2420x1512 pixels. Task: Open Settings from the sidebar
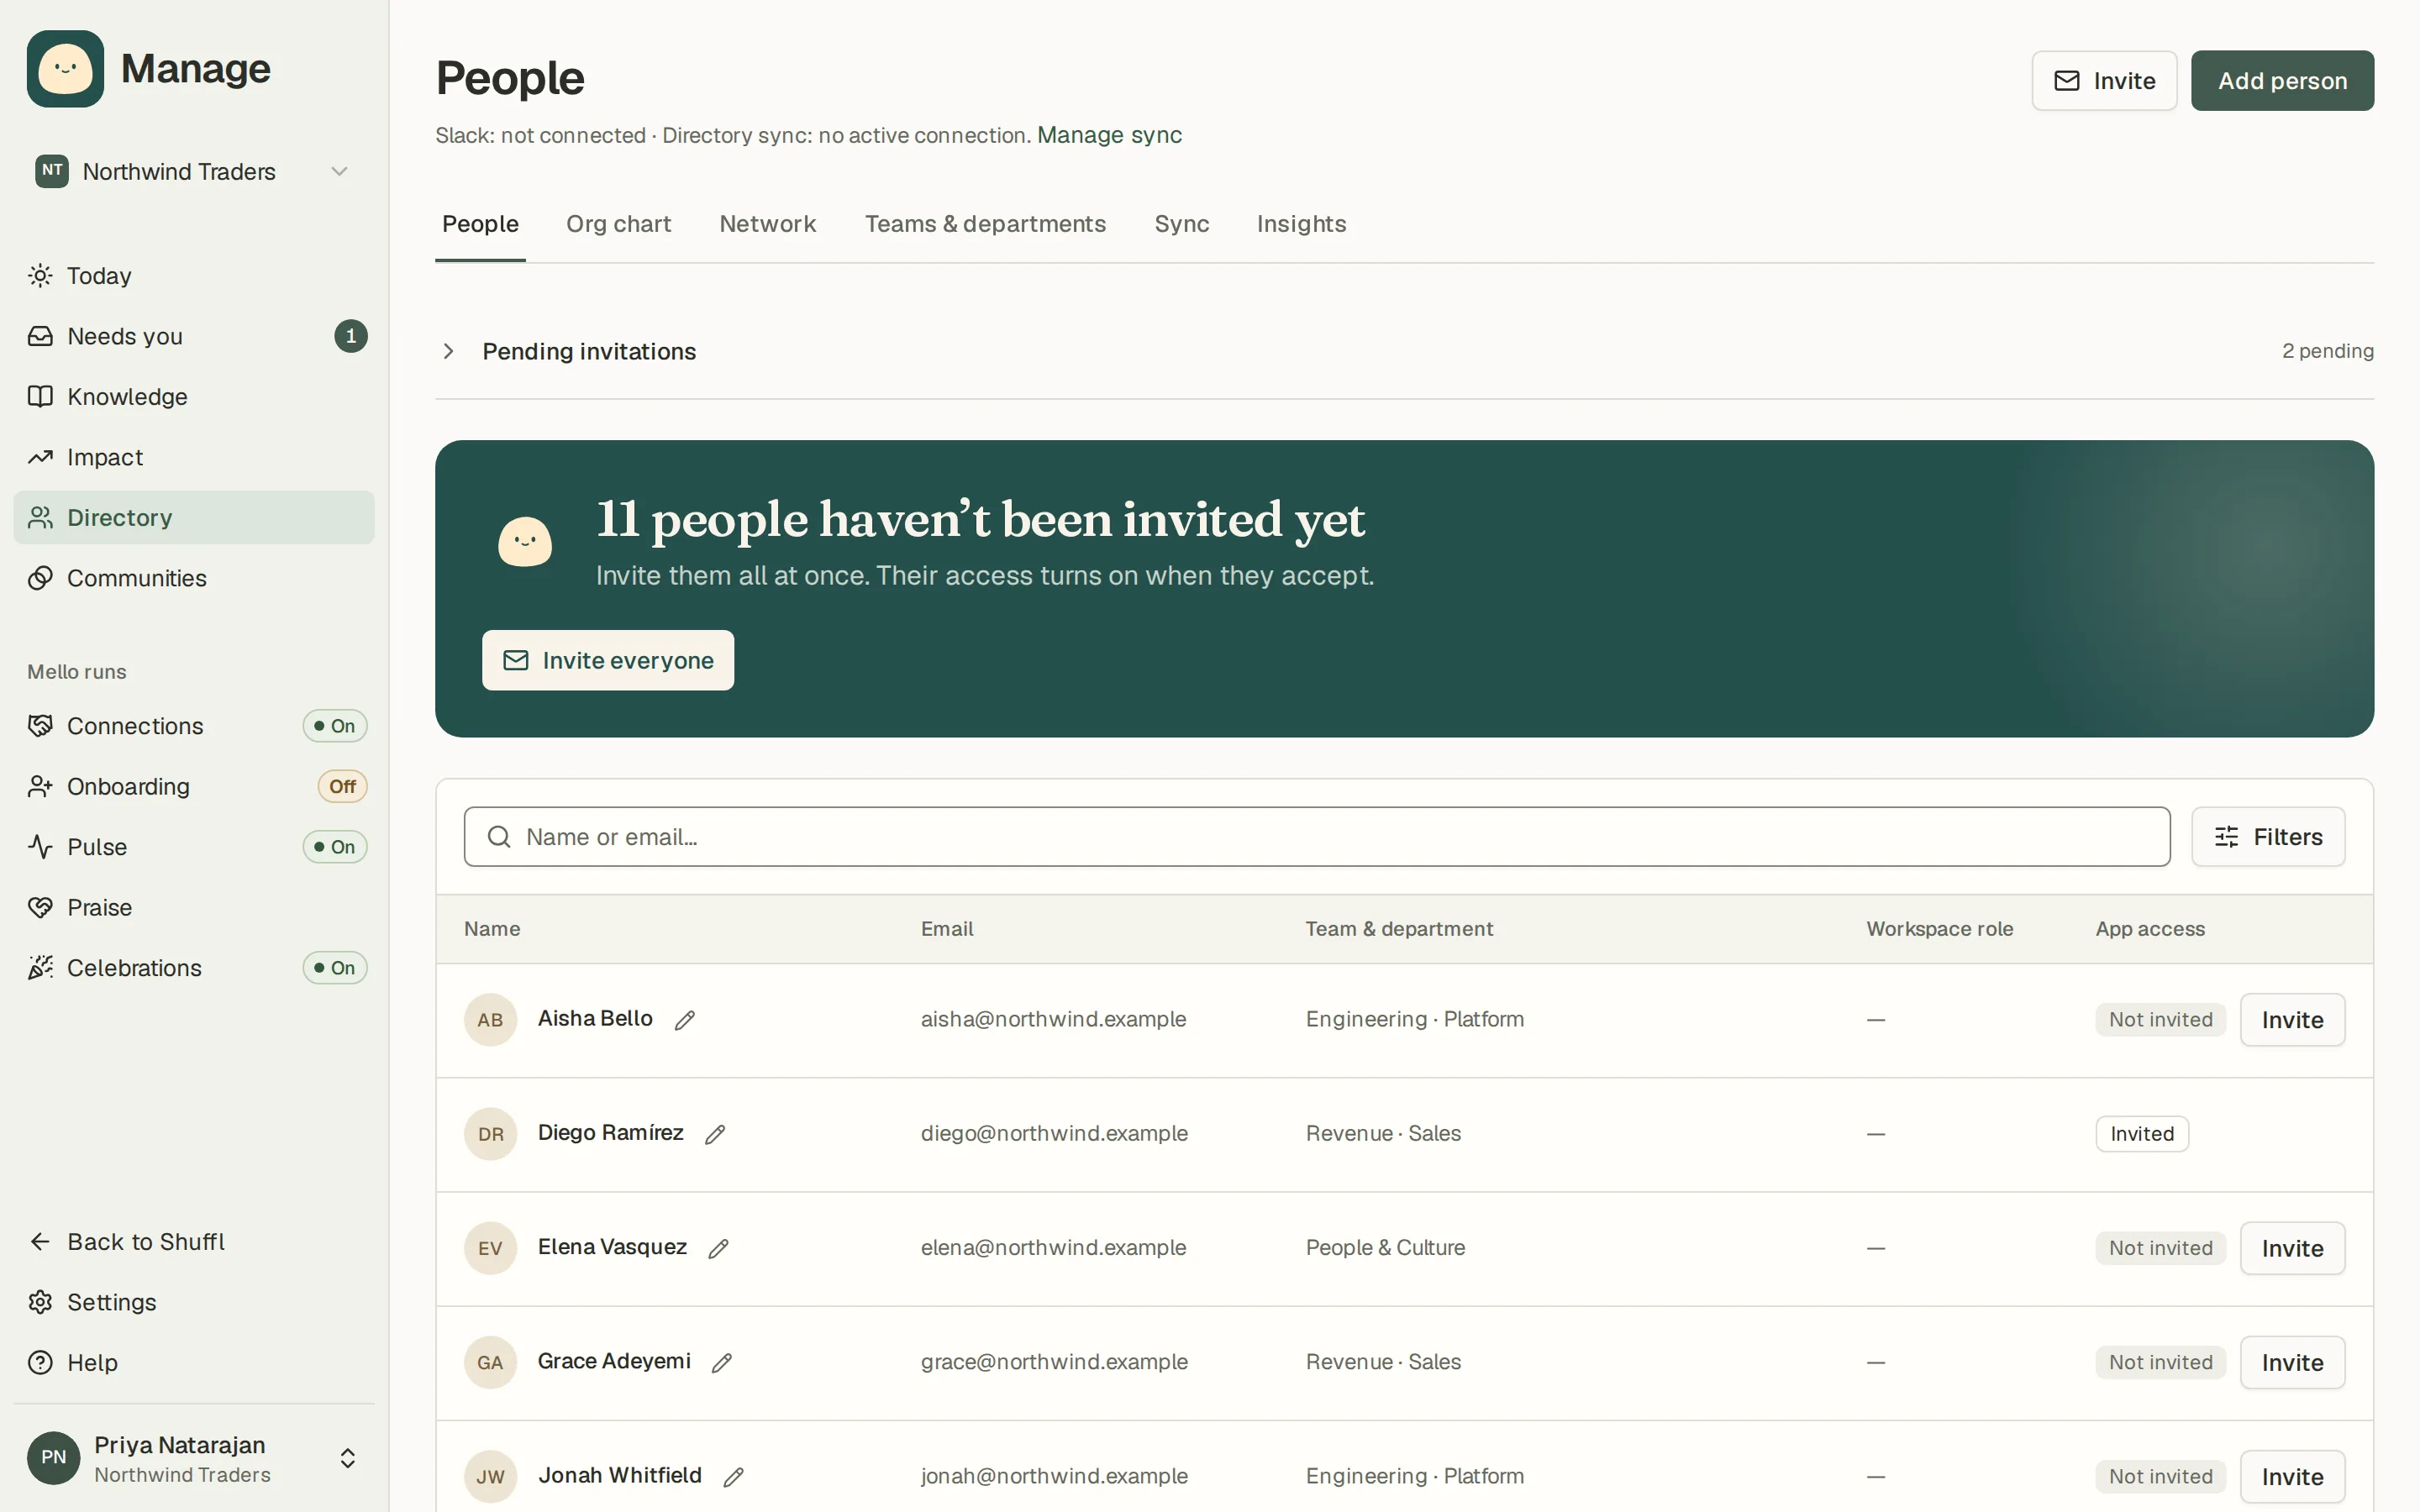pos(193,1302)
